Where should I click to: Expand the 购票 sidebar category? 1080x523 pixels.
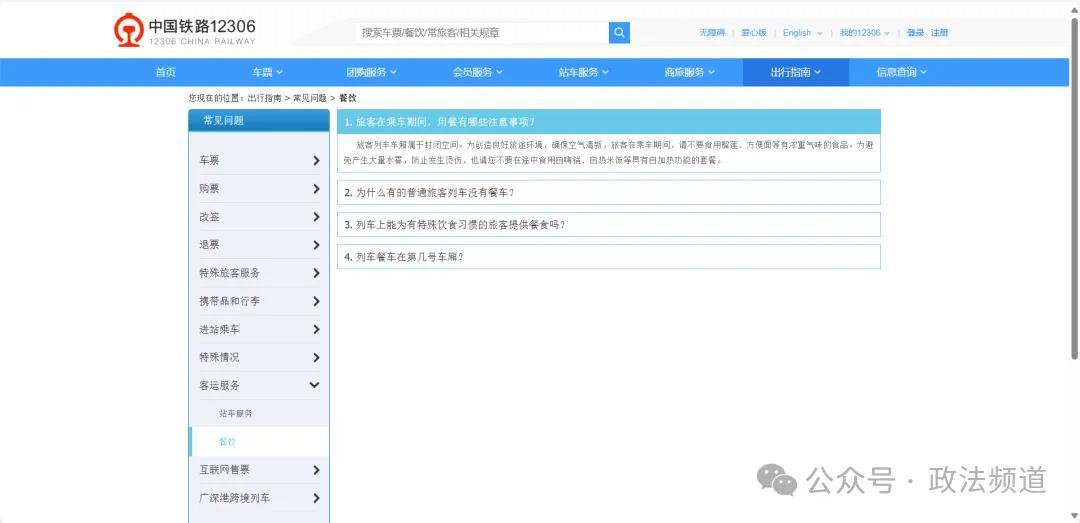(x=260, y=189)
